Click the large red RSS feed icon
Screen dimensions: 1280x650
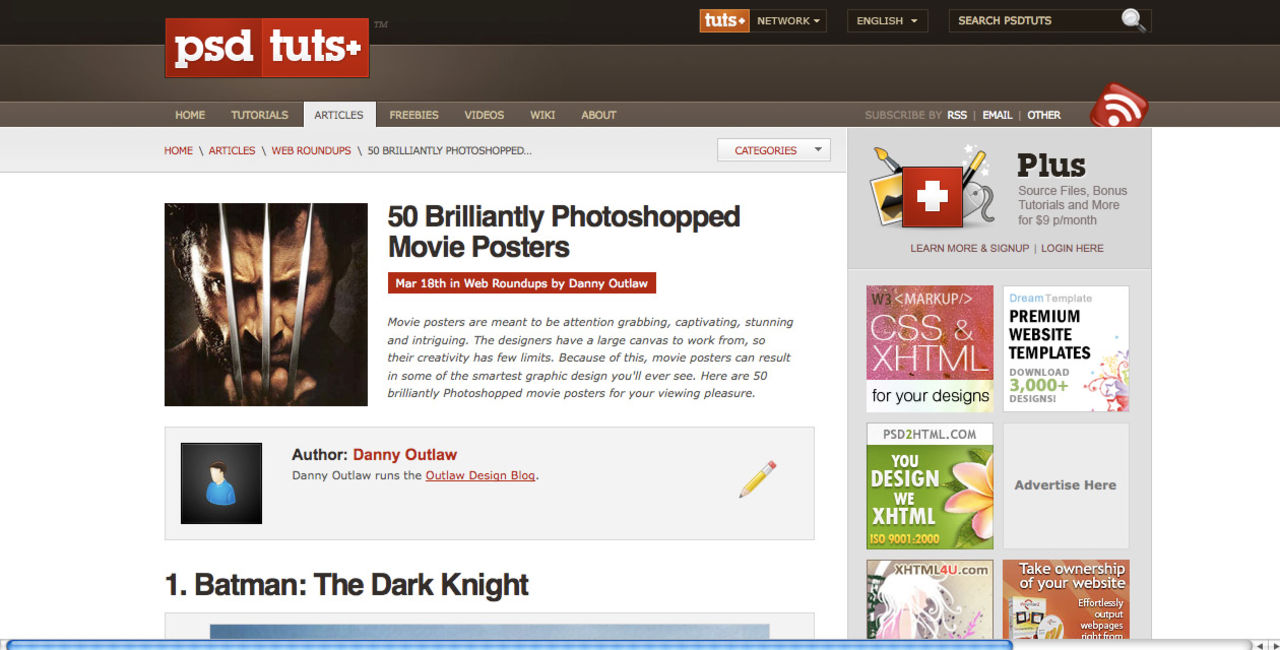click(1118, 106)
